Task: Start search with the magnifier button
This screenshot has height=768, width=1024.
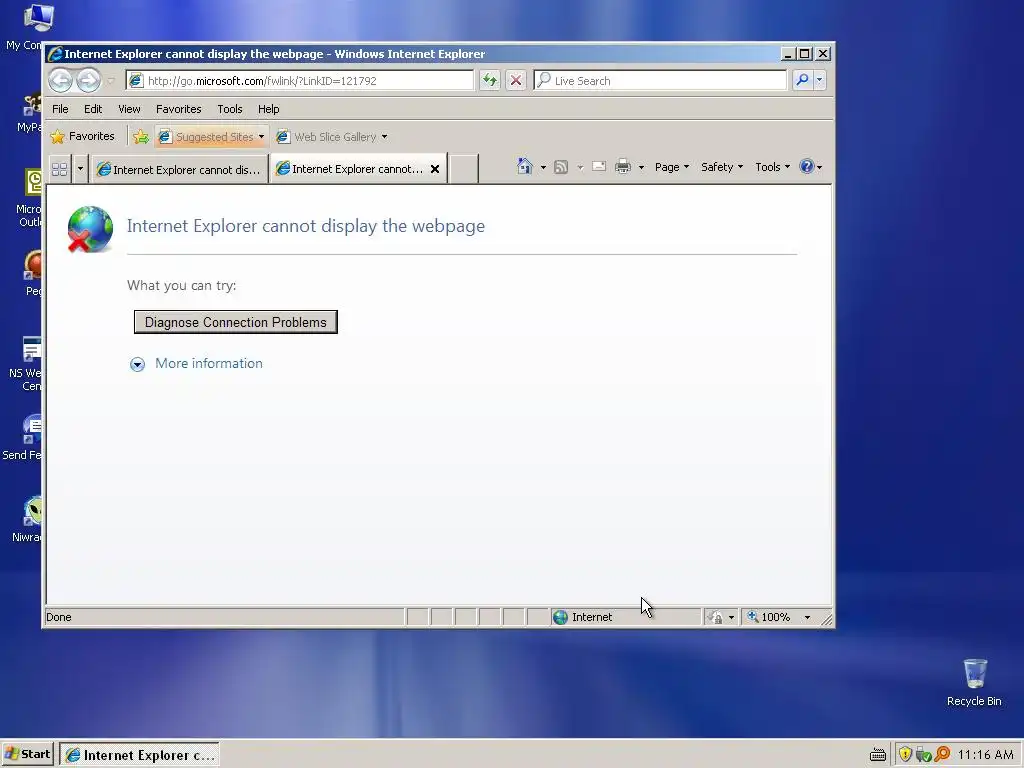Action: 802,80
